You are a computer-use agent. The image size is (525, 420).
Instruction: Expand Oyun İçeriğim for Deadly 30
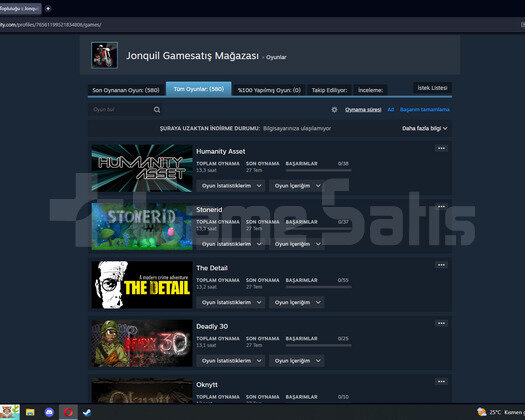coord(297,361)
